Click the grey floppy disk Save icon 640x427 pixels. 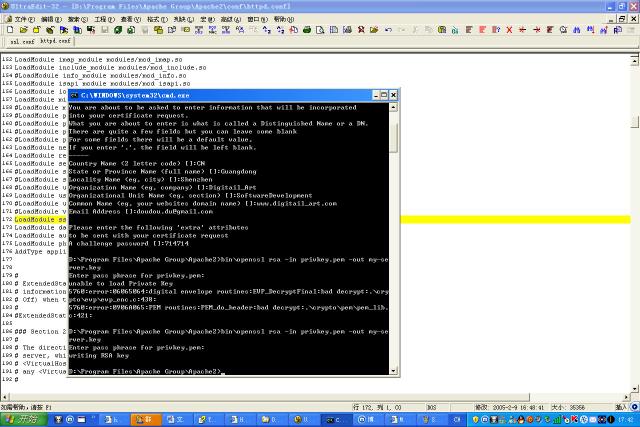pos(104,30)
